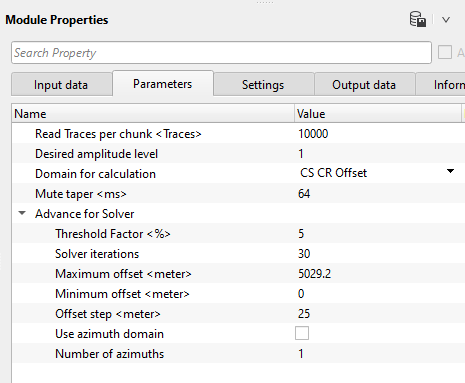This screenshot has width=465, height=383.
Task: Click the Value column header
Action: pos(378,114)
